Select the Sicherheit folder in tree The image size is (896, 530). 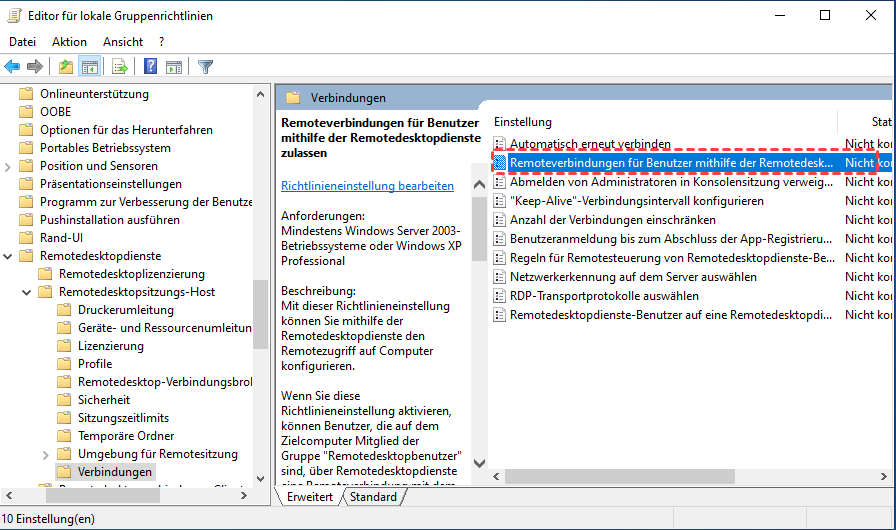(104, 400)
